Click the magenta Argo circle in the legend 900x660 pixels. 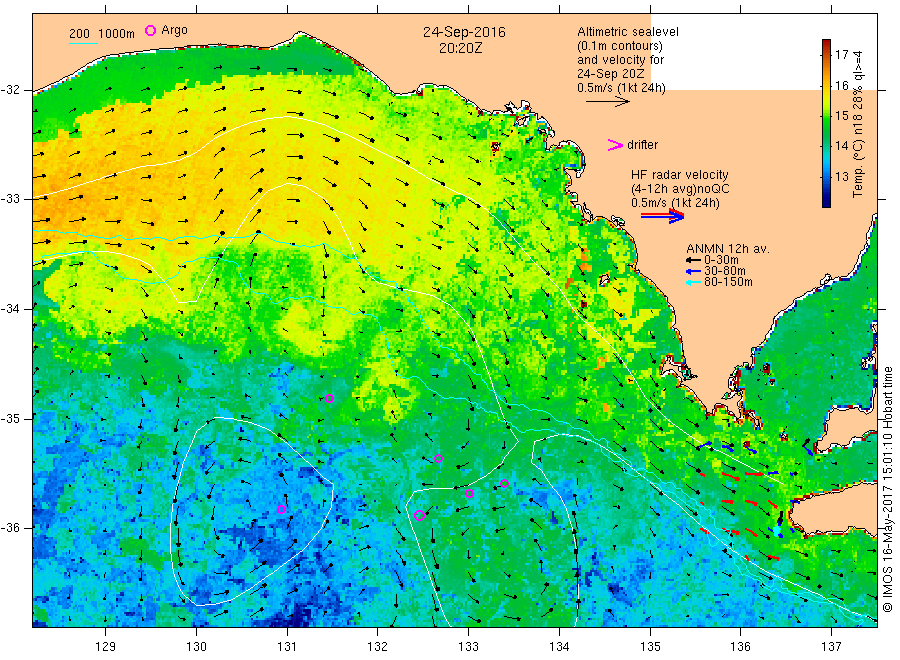(150, 30)
